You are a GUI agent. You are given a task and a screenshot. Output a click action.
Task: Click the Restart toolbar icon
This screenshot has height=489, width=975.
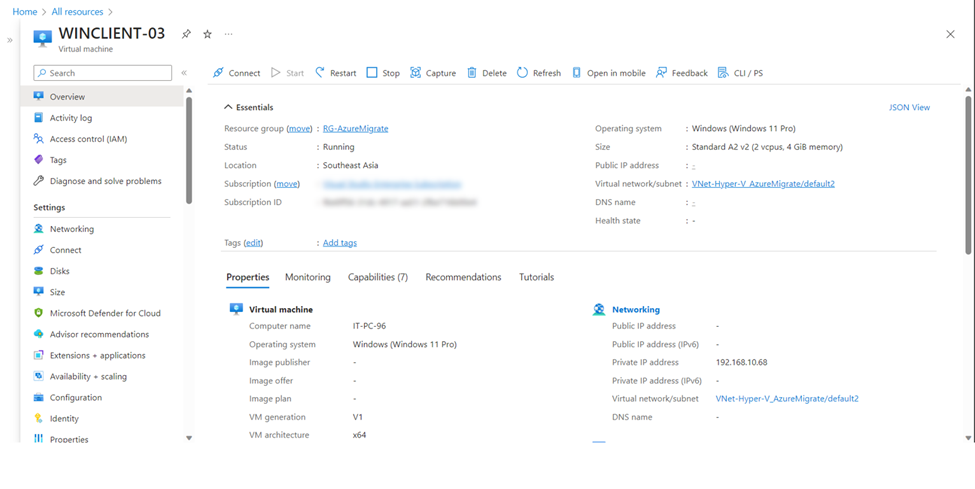coord(320,73)
